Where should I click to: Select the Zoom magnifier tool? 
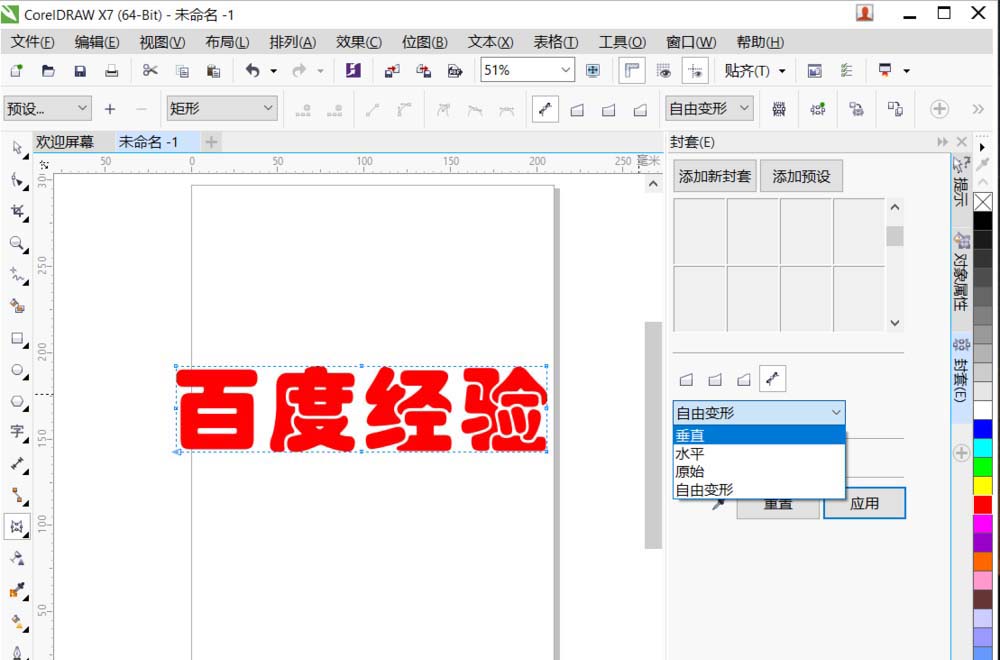17,243
